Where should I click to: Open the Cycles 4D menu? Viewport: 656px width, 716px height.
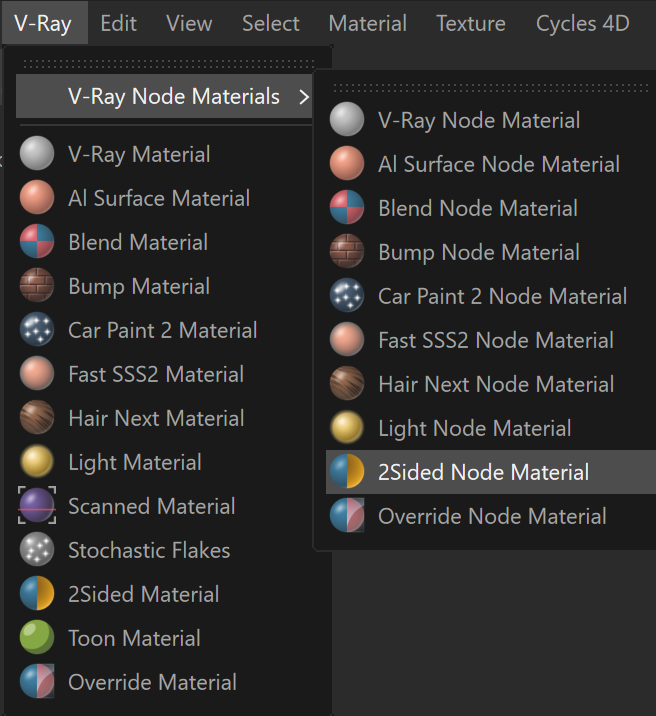click(583, 23)
